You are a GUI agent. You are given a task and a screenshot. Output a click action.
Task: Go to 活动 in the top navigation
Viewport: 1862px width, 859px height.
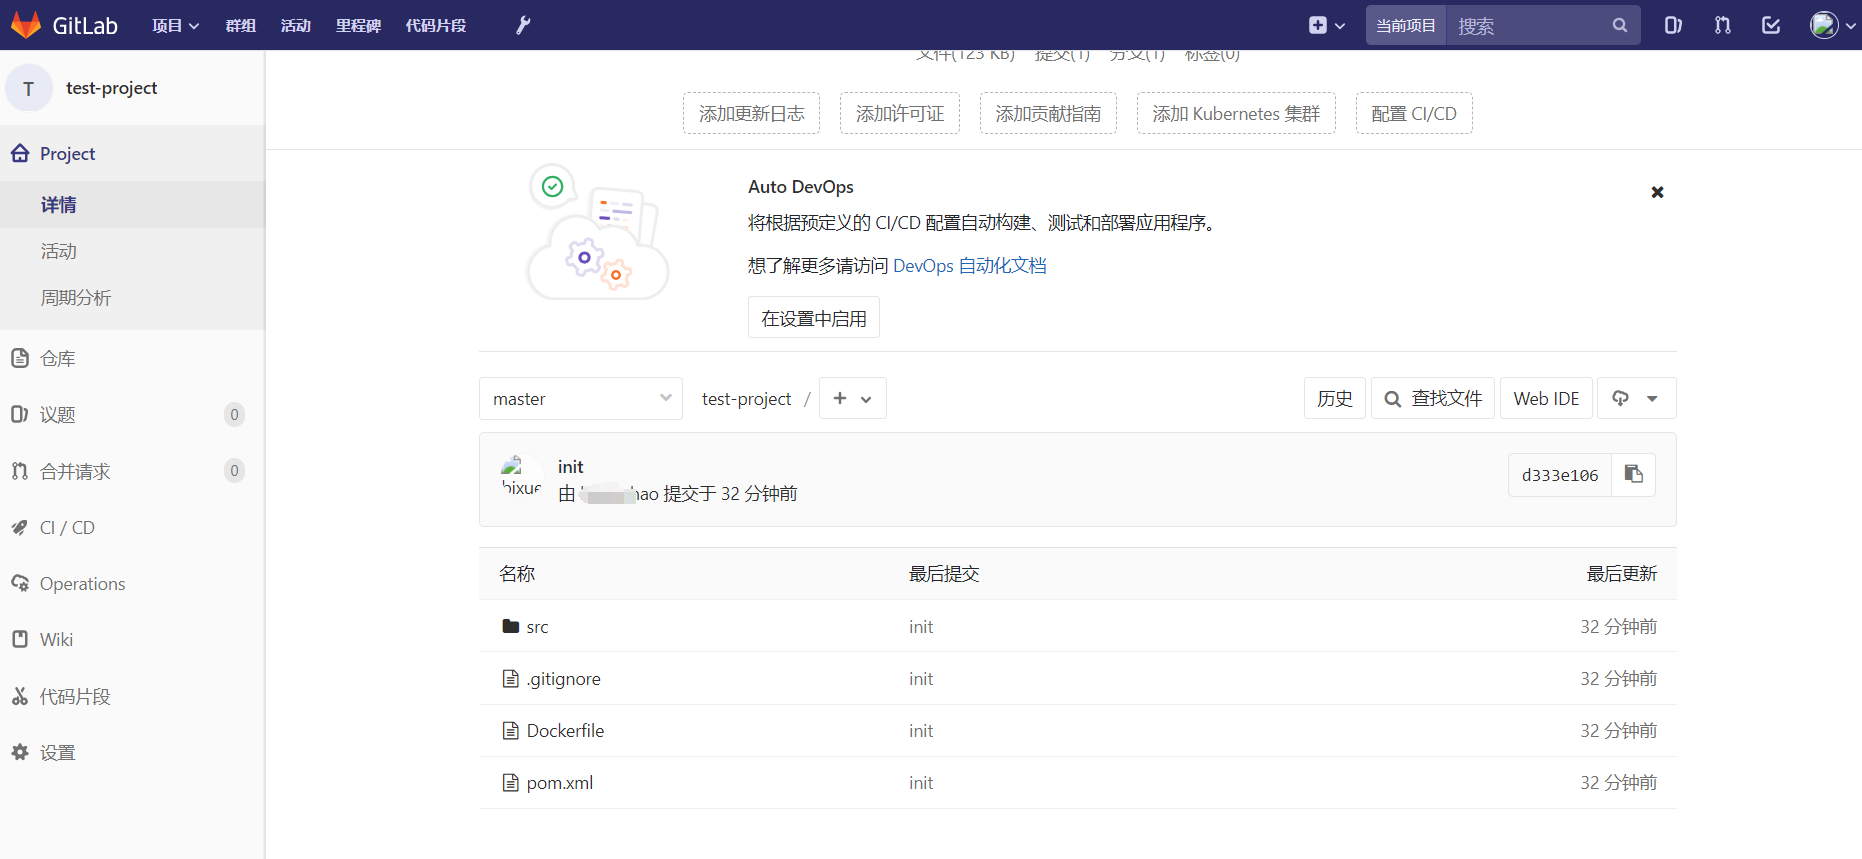click(295, 25)
